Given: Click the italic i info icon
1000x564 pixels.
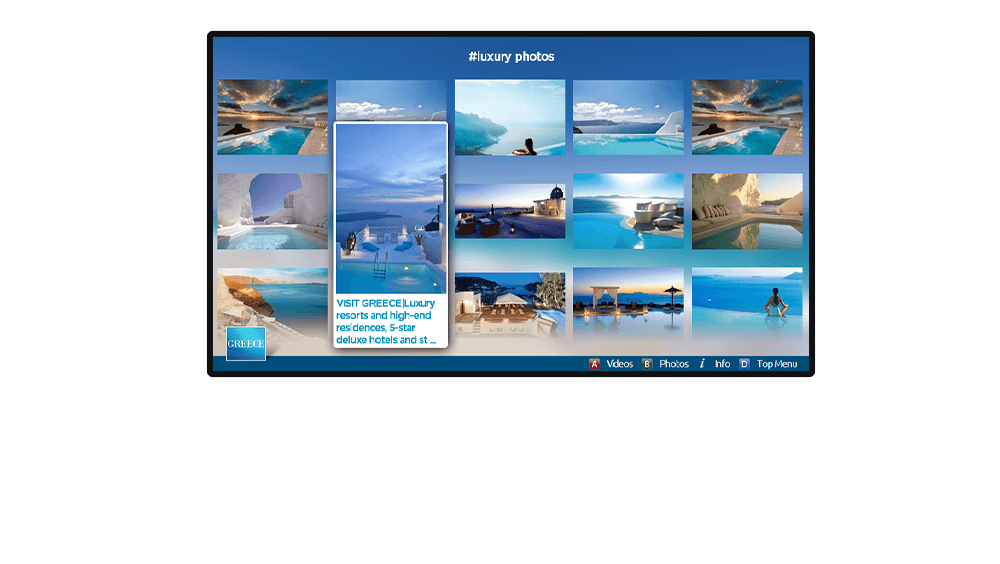Looking at the screenshot, I should pyautogui.click(x=702, y=364).
